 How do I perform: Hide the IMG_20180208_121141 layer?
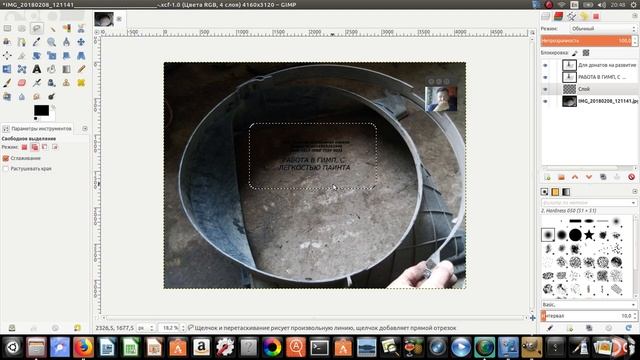click(545, 101)
